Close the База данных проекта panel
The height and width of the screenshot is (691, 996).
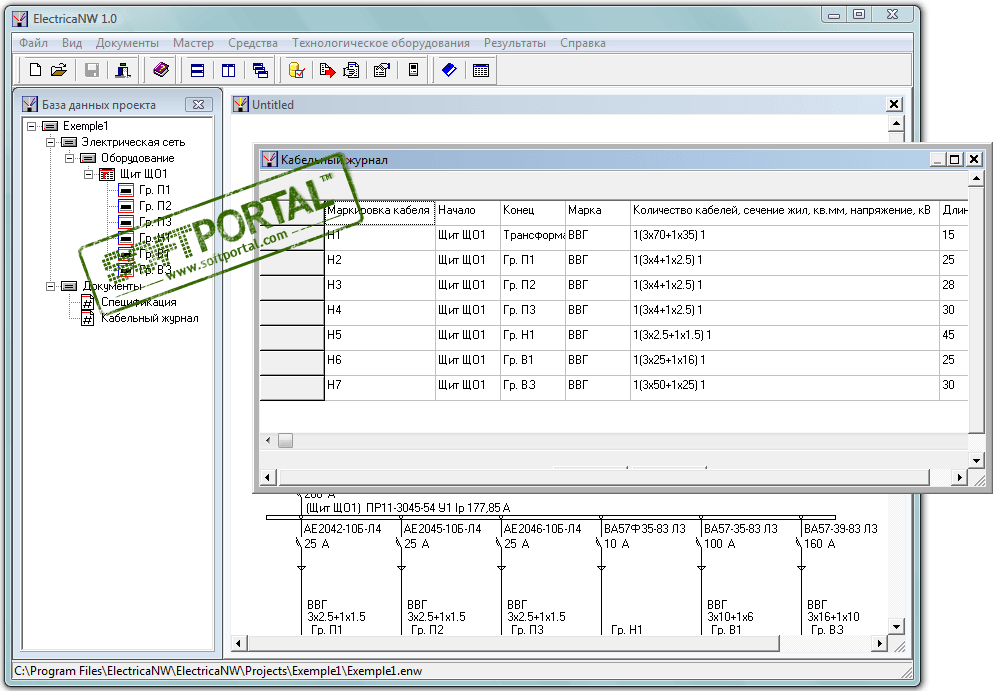coord(198,105)
